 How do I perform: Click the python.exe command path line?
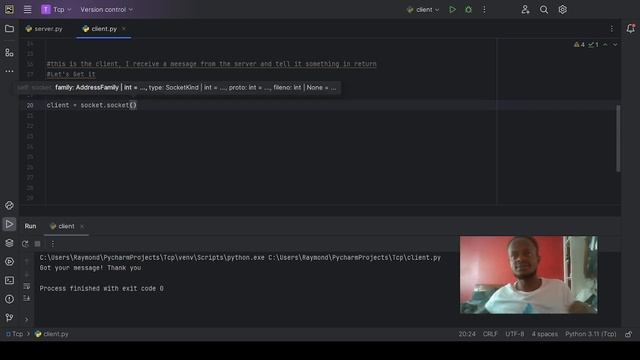click(x=240, y=258)
